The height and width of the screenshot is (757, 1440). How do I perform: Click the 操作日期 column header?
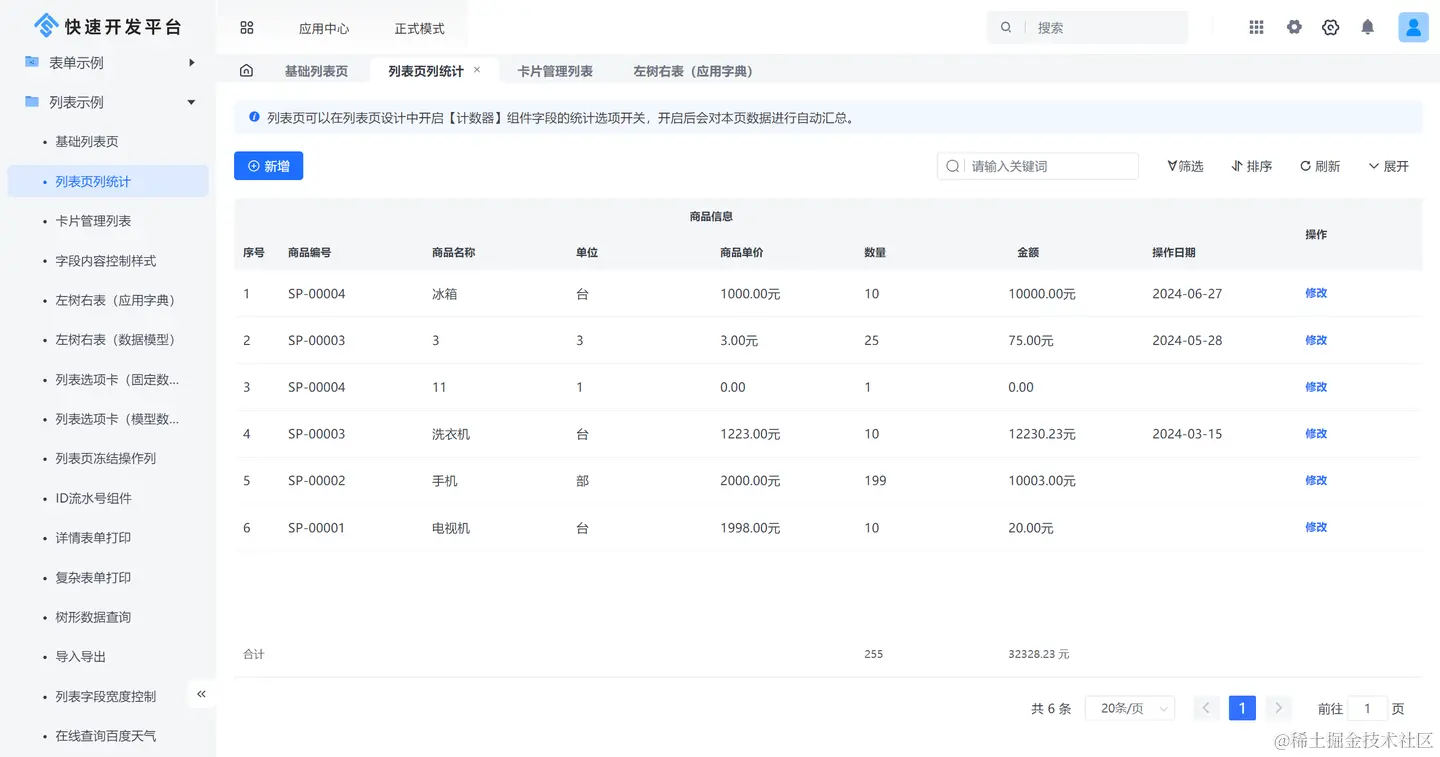pos(1174,253)
